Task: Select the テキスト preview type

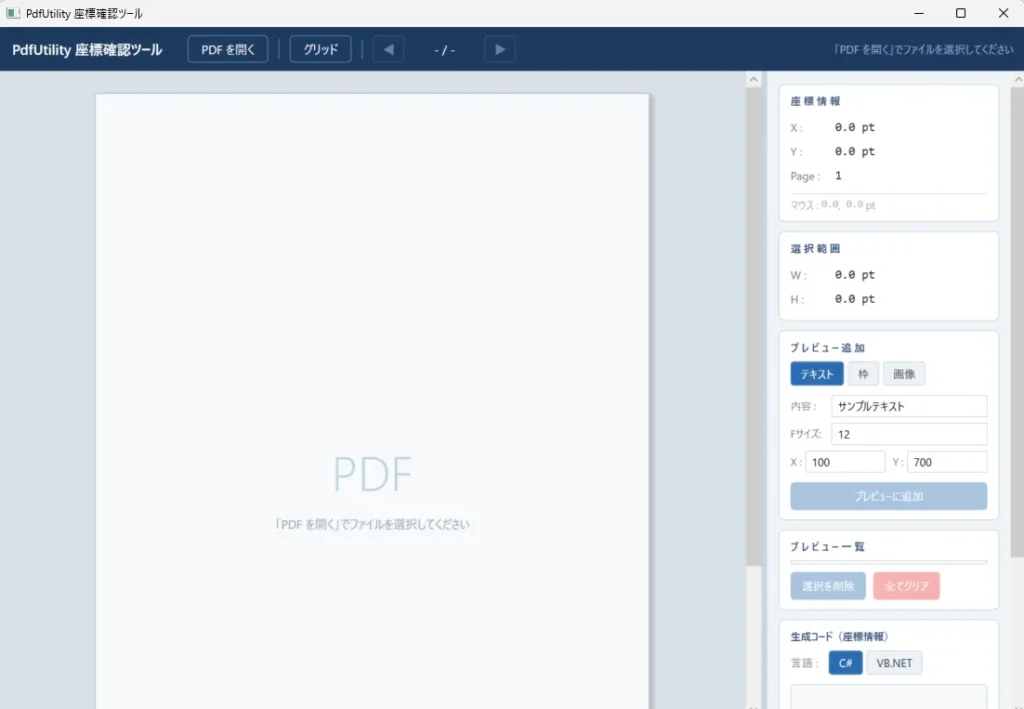Action: (x=817, y=374)
